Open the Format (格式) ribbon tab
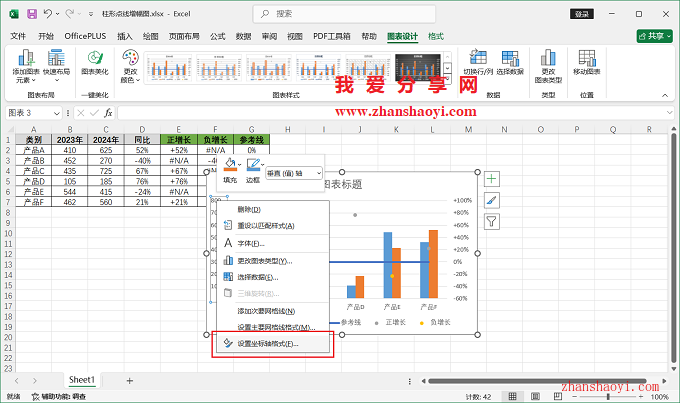The image size is (680, 403). tap(436, 36)
